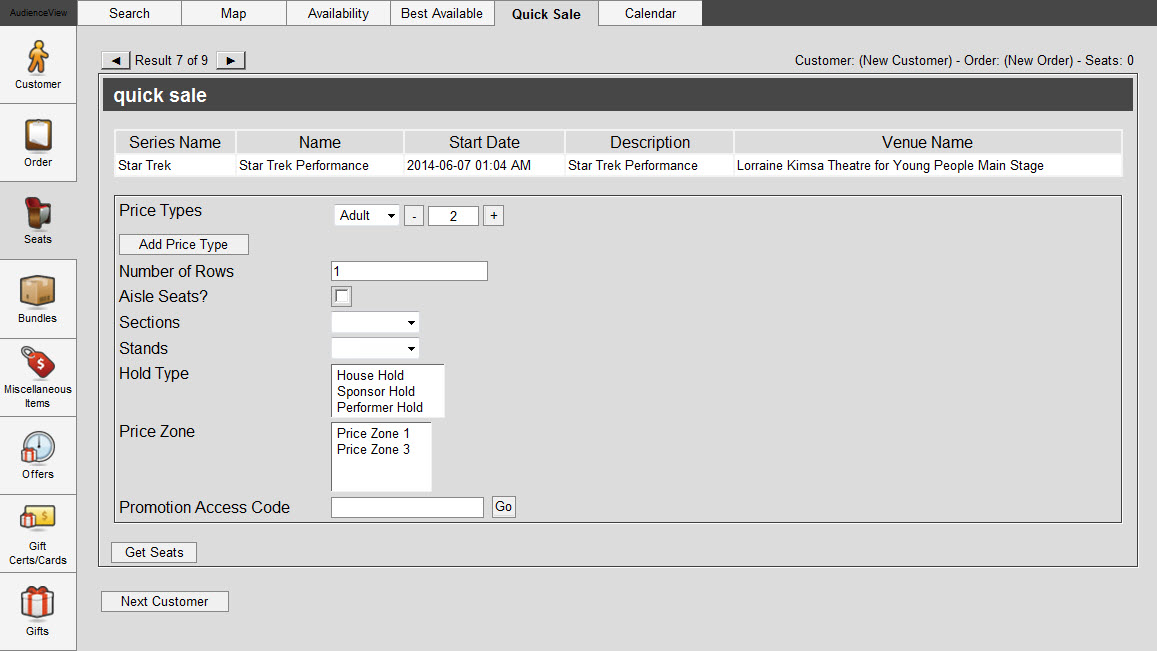
Task: Switch to the Availability tab
Action: pos(338,13)
